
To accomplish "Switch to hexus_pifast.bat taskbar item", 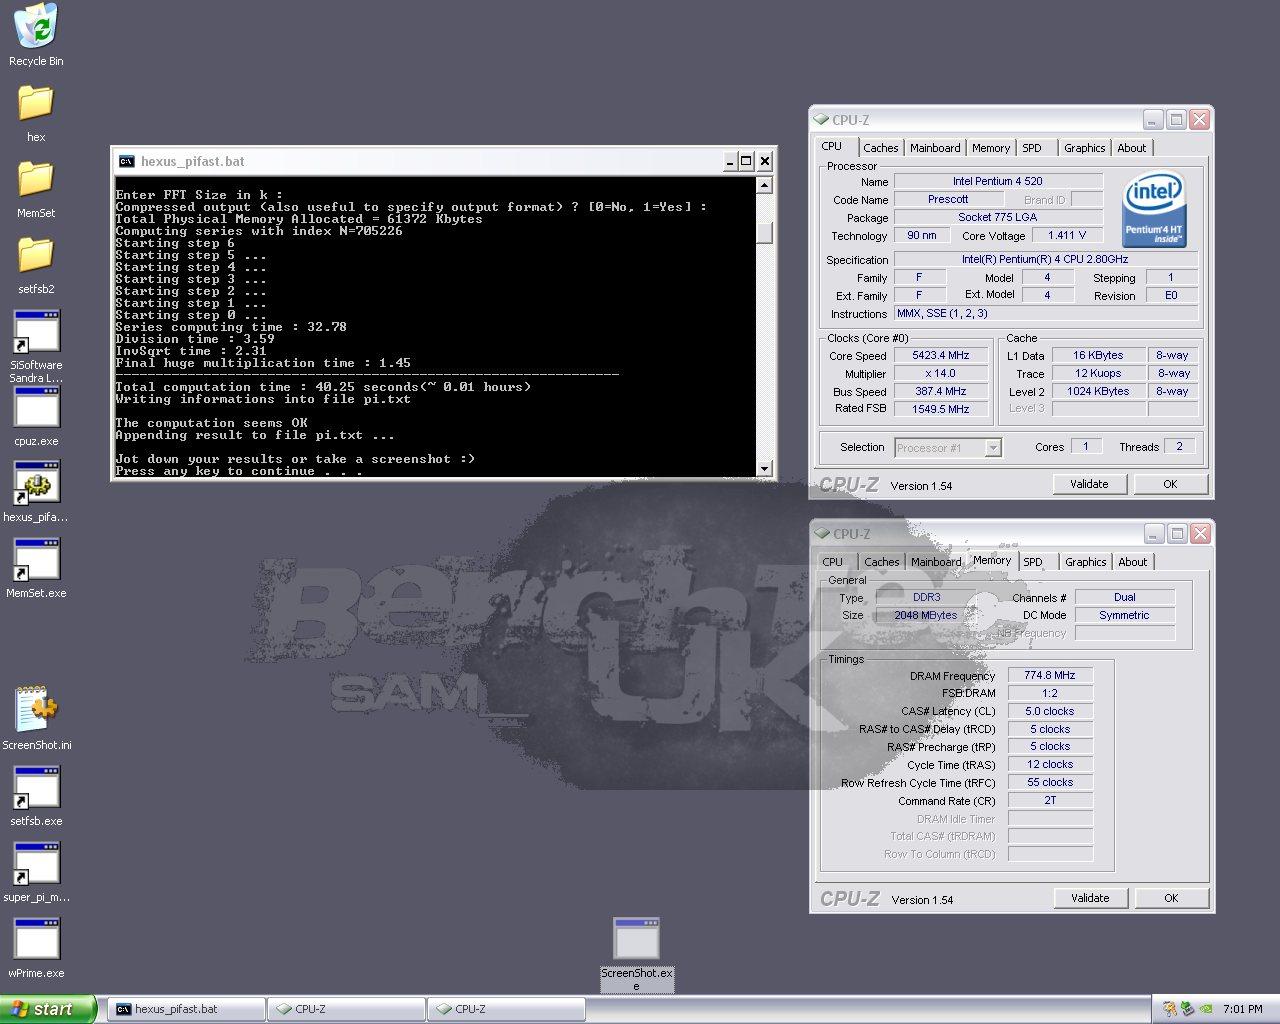I will click(187, 1009).
